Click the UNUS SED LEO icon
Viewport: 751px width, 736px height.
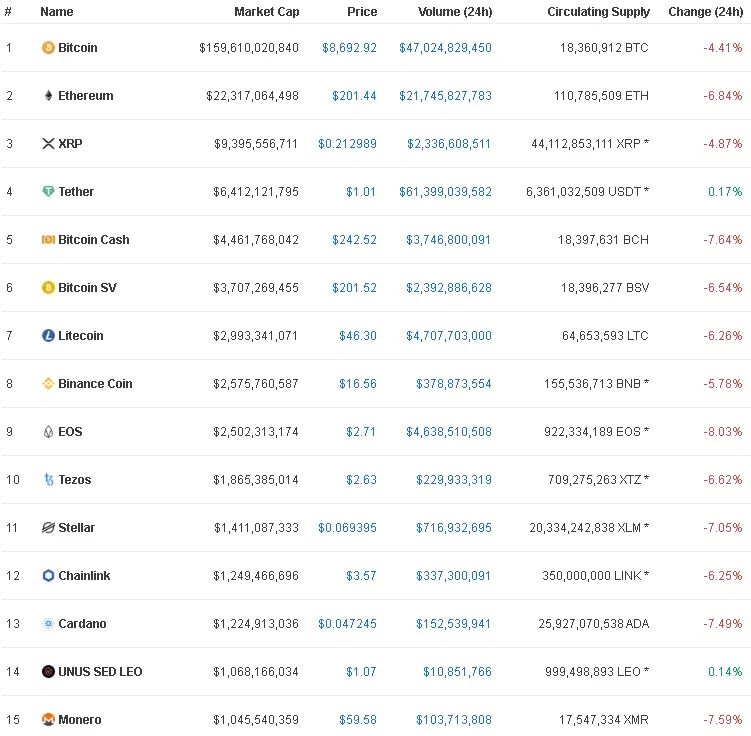point(48,671)
